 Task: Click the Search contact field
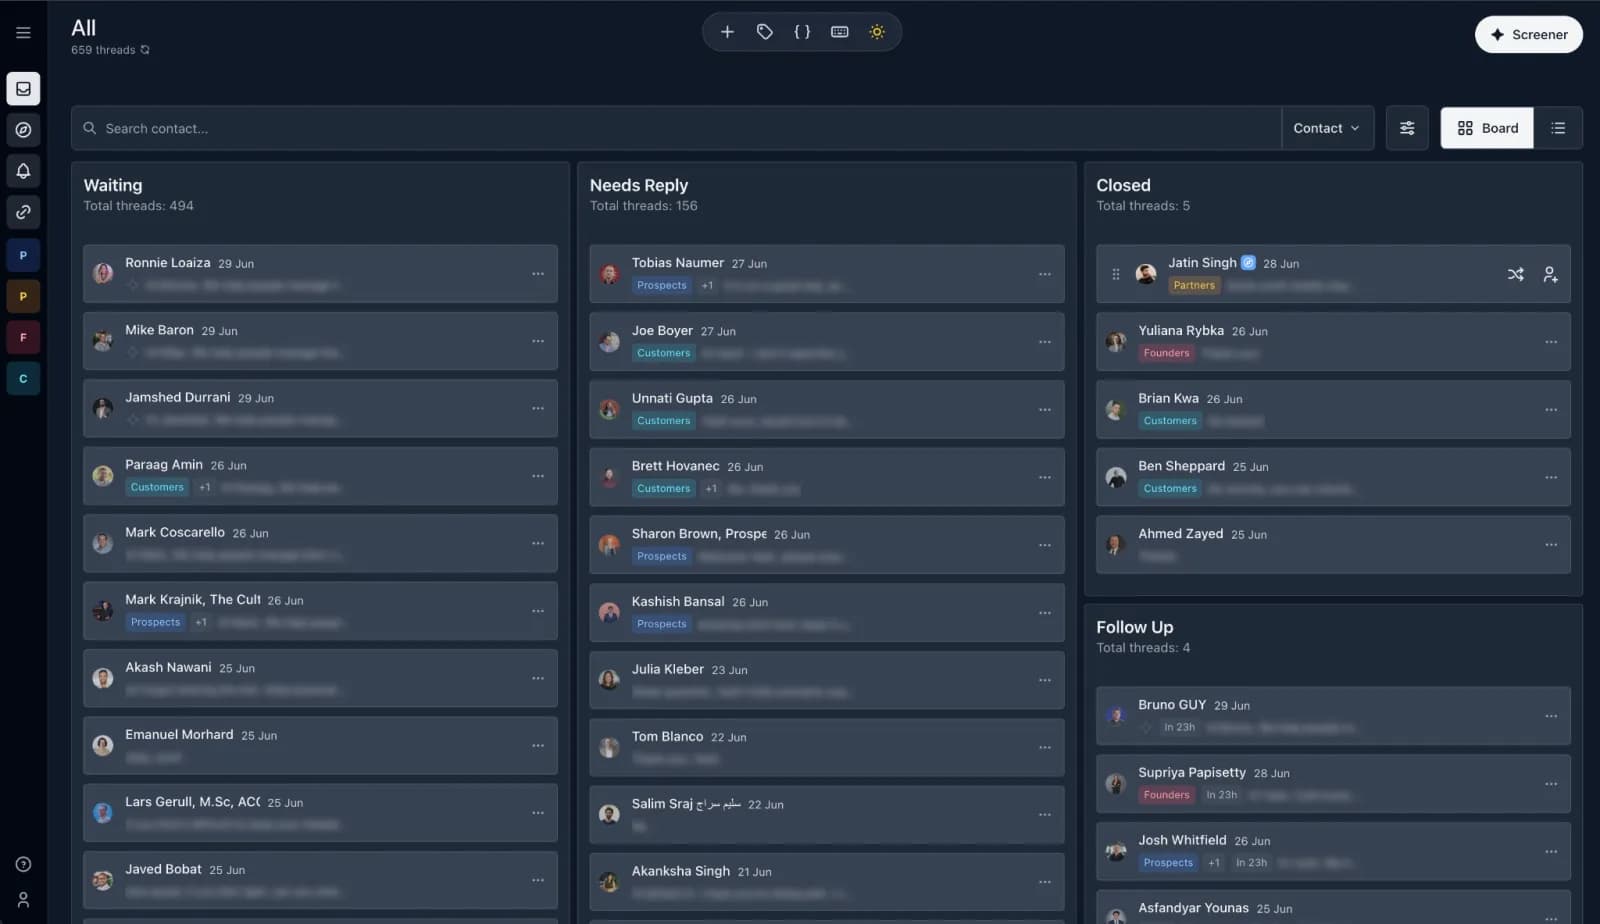(x=676, y=128)
